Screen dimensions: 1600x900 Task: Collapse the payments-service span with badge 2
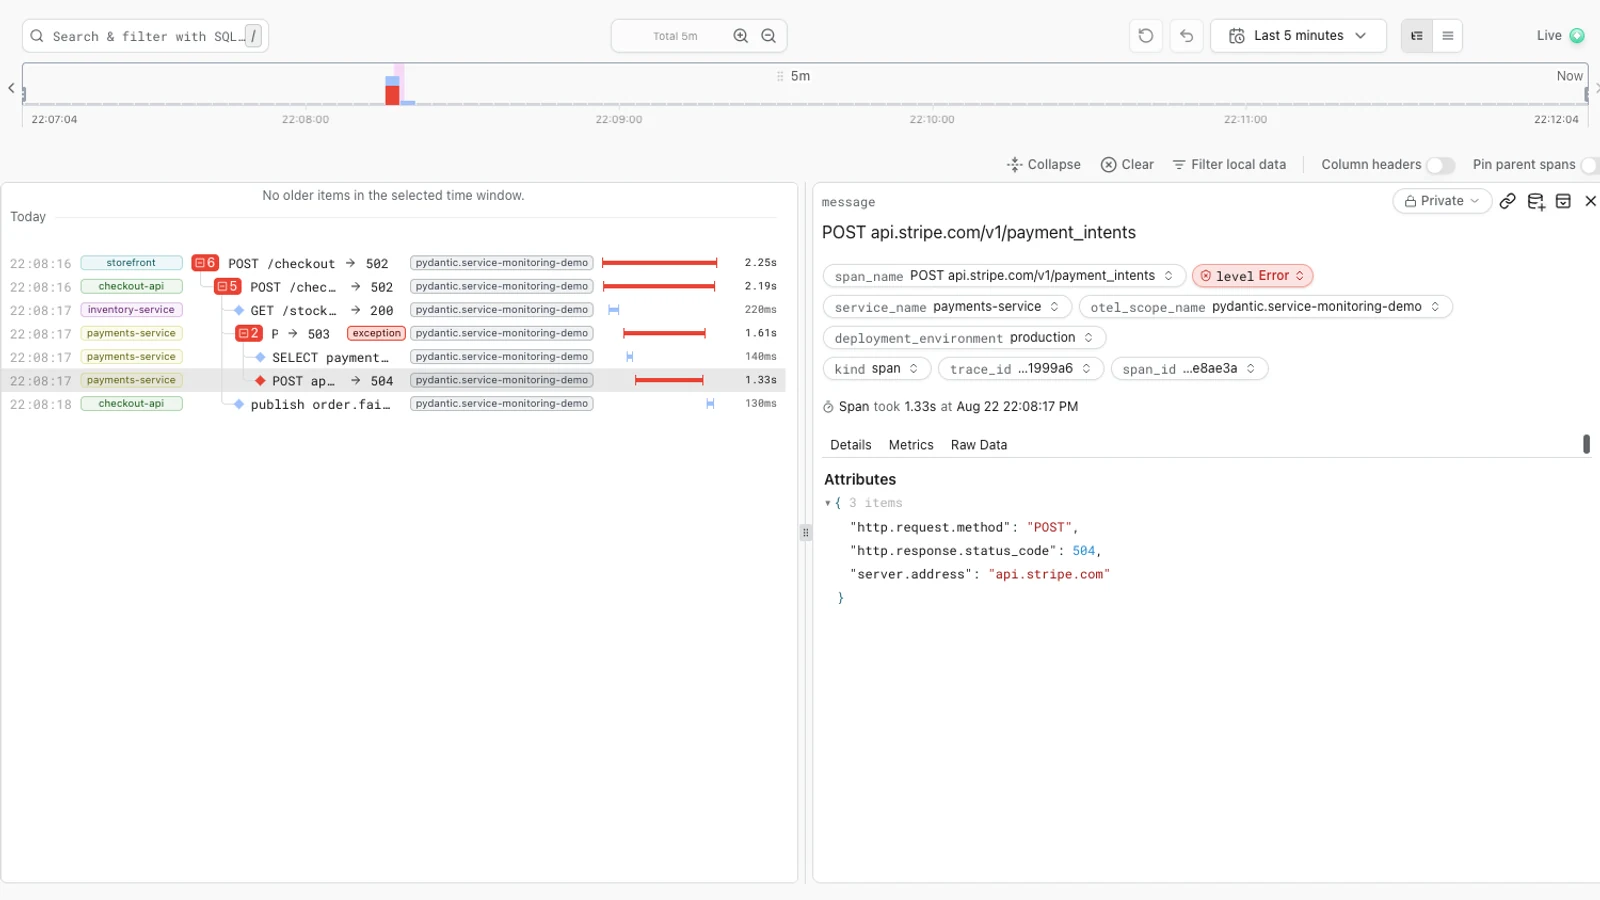tap(249, 333)
